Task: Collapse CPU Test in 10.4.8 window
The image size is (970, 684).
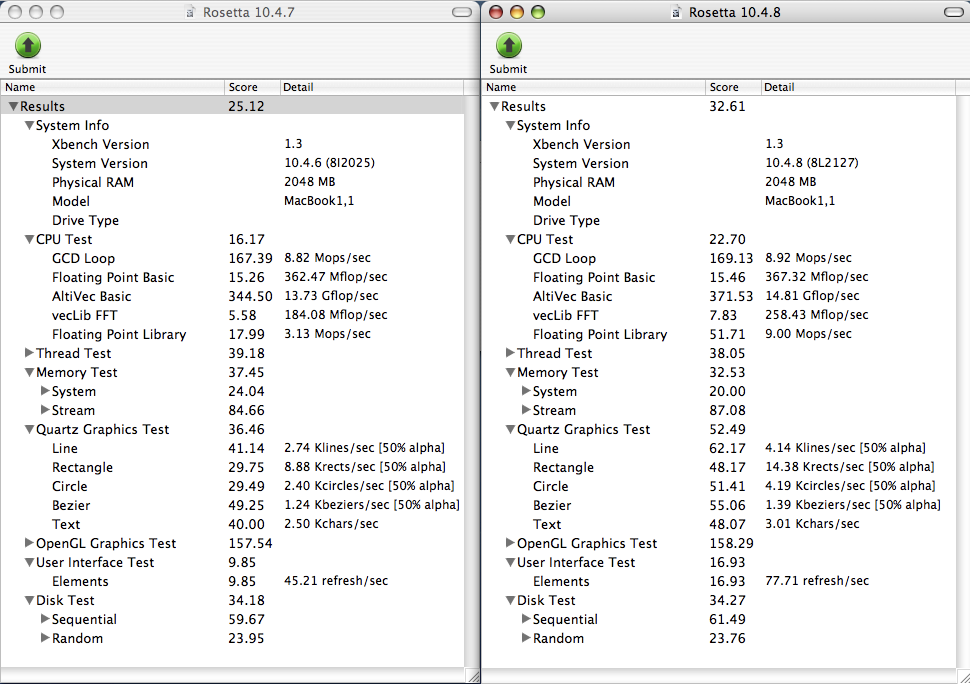Action: tap(510, 239)
